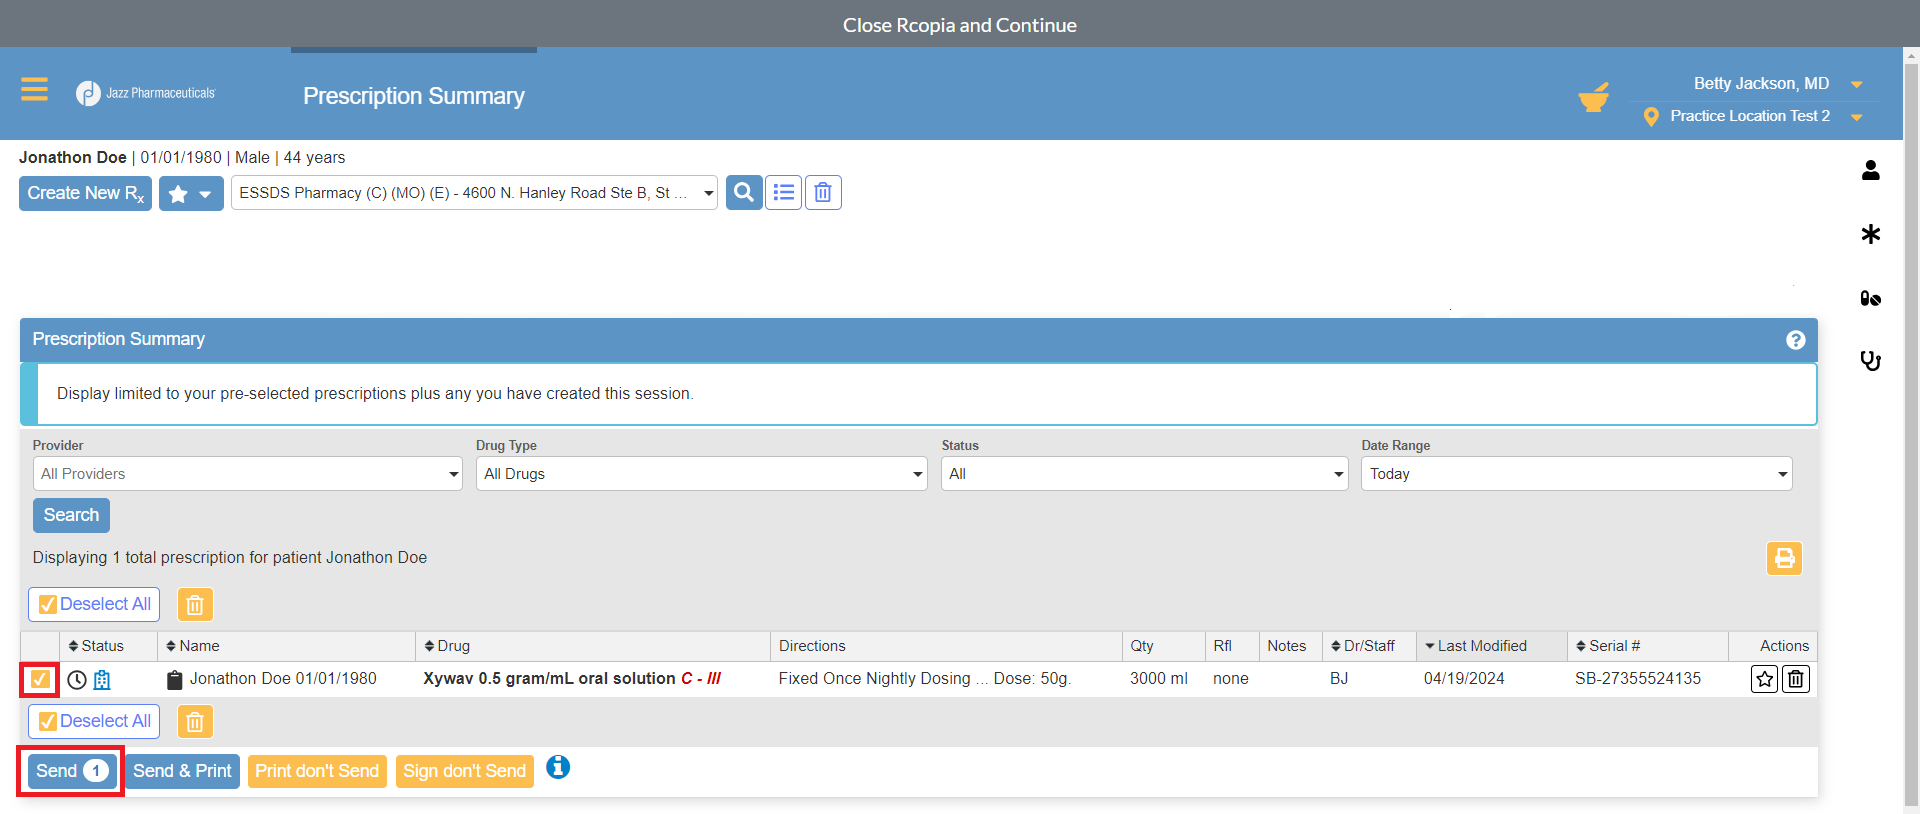This screenshot has width=1920, height=814.
Task: Click the Jonathon Doe 01/01/1980 name cell
Action: pos(283,679)
